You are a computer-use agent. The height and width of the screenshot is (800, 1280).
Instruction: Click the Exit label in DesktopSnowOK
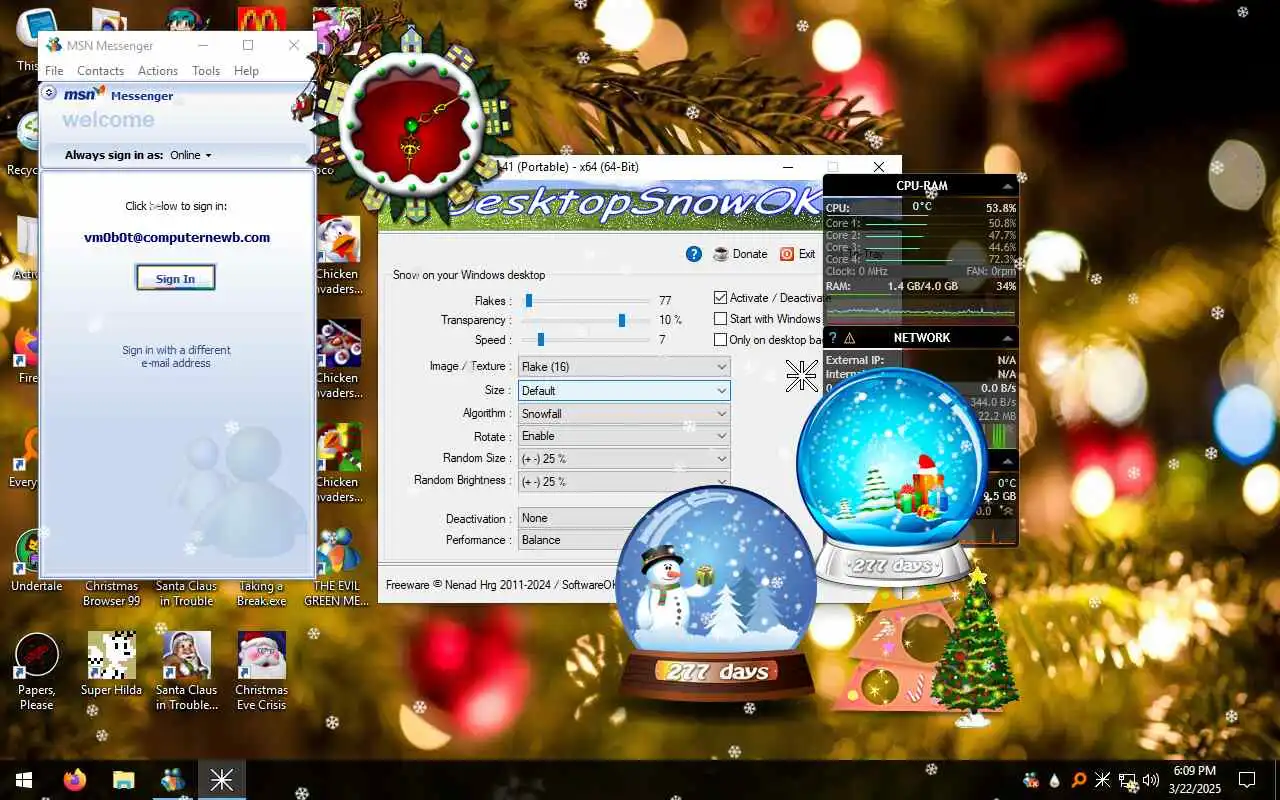pyautogui.click(x=807, y=254)
